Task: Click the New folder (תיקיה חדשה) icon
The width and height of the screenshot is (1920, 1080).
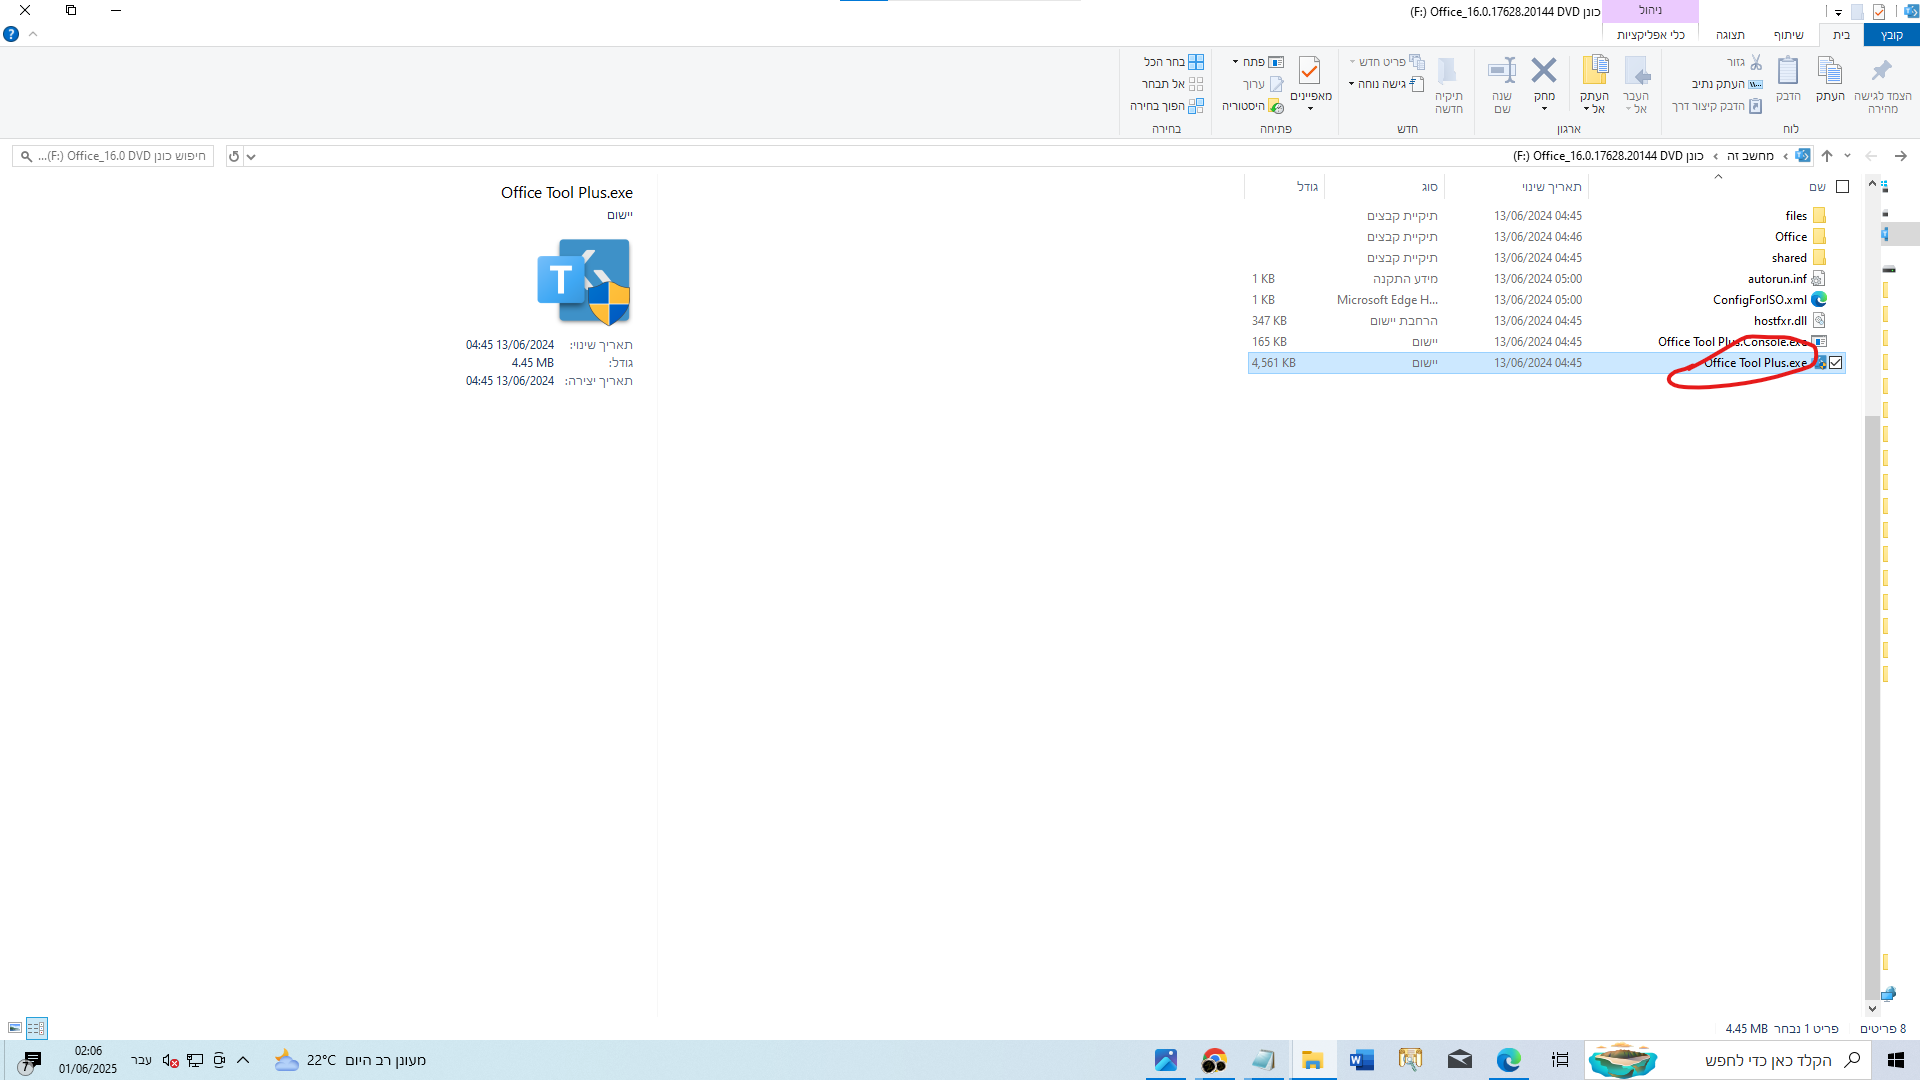Action: [x=1448, y=71]
